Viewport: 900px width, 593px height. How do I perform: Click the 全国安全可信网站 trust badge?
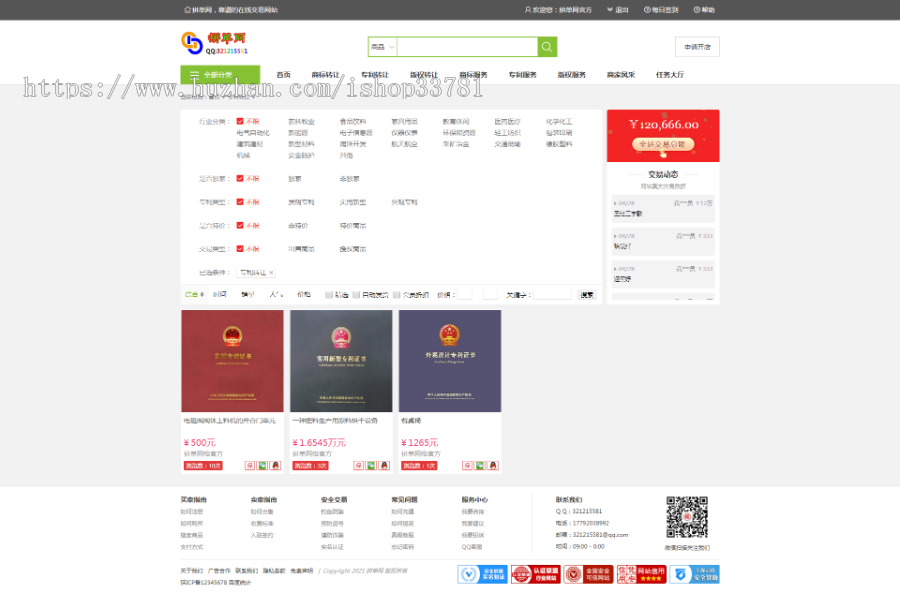588,574
